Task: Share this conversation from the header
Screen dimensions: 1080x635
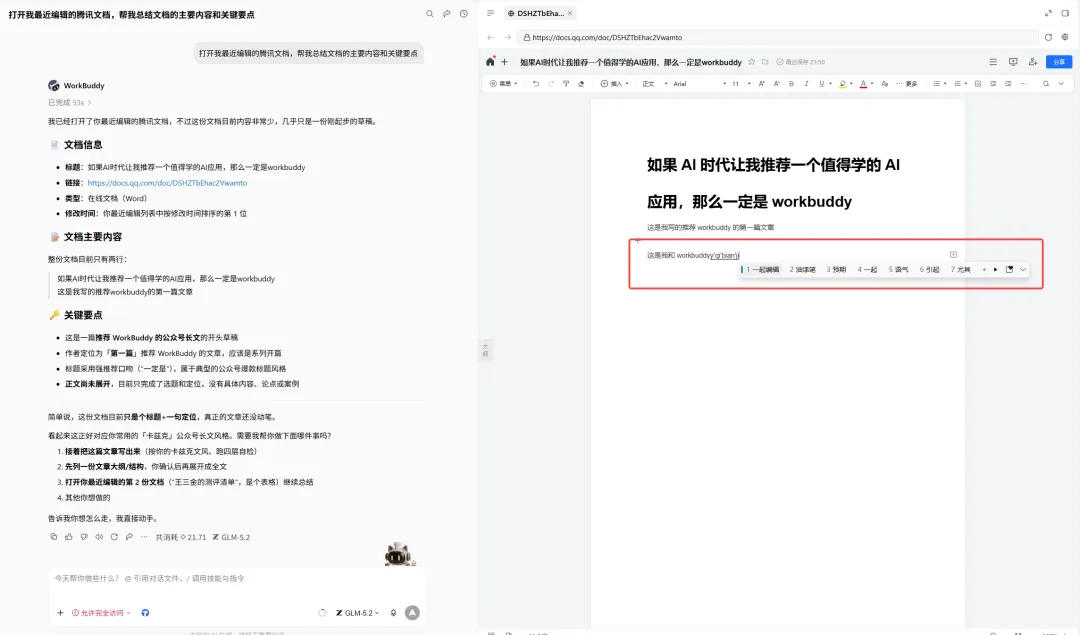Action: [446, 14]
